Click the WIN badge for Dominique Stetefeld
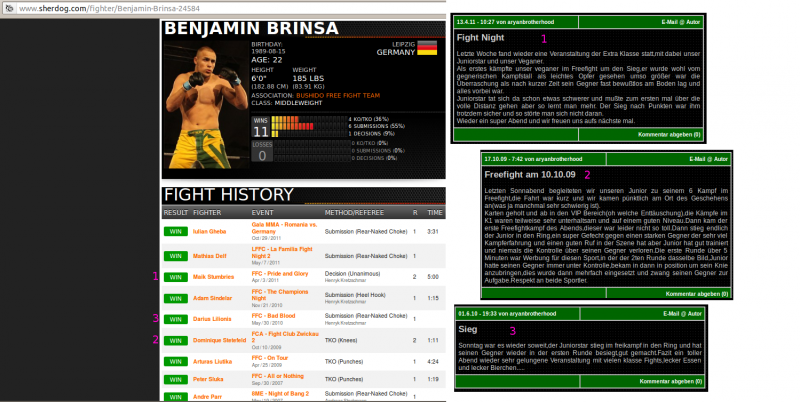 tap(176, 340)
